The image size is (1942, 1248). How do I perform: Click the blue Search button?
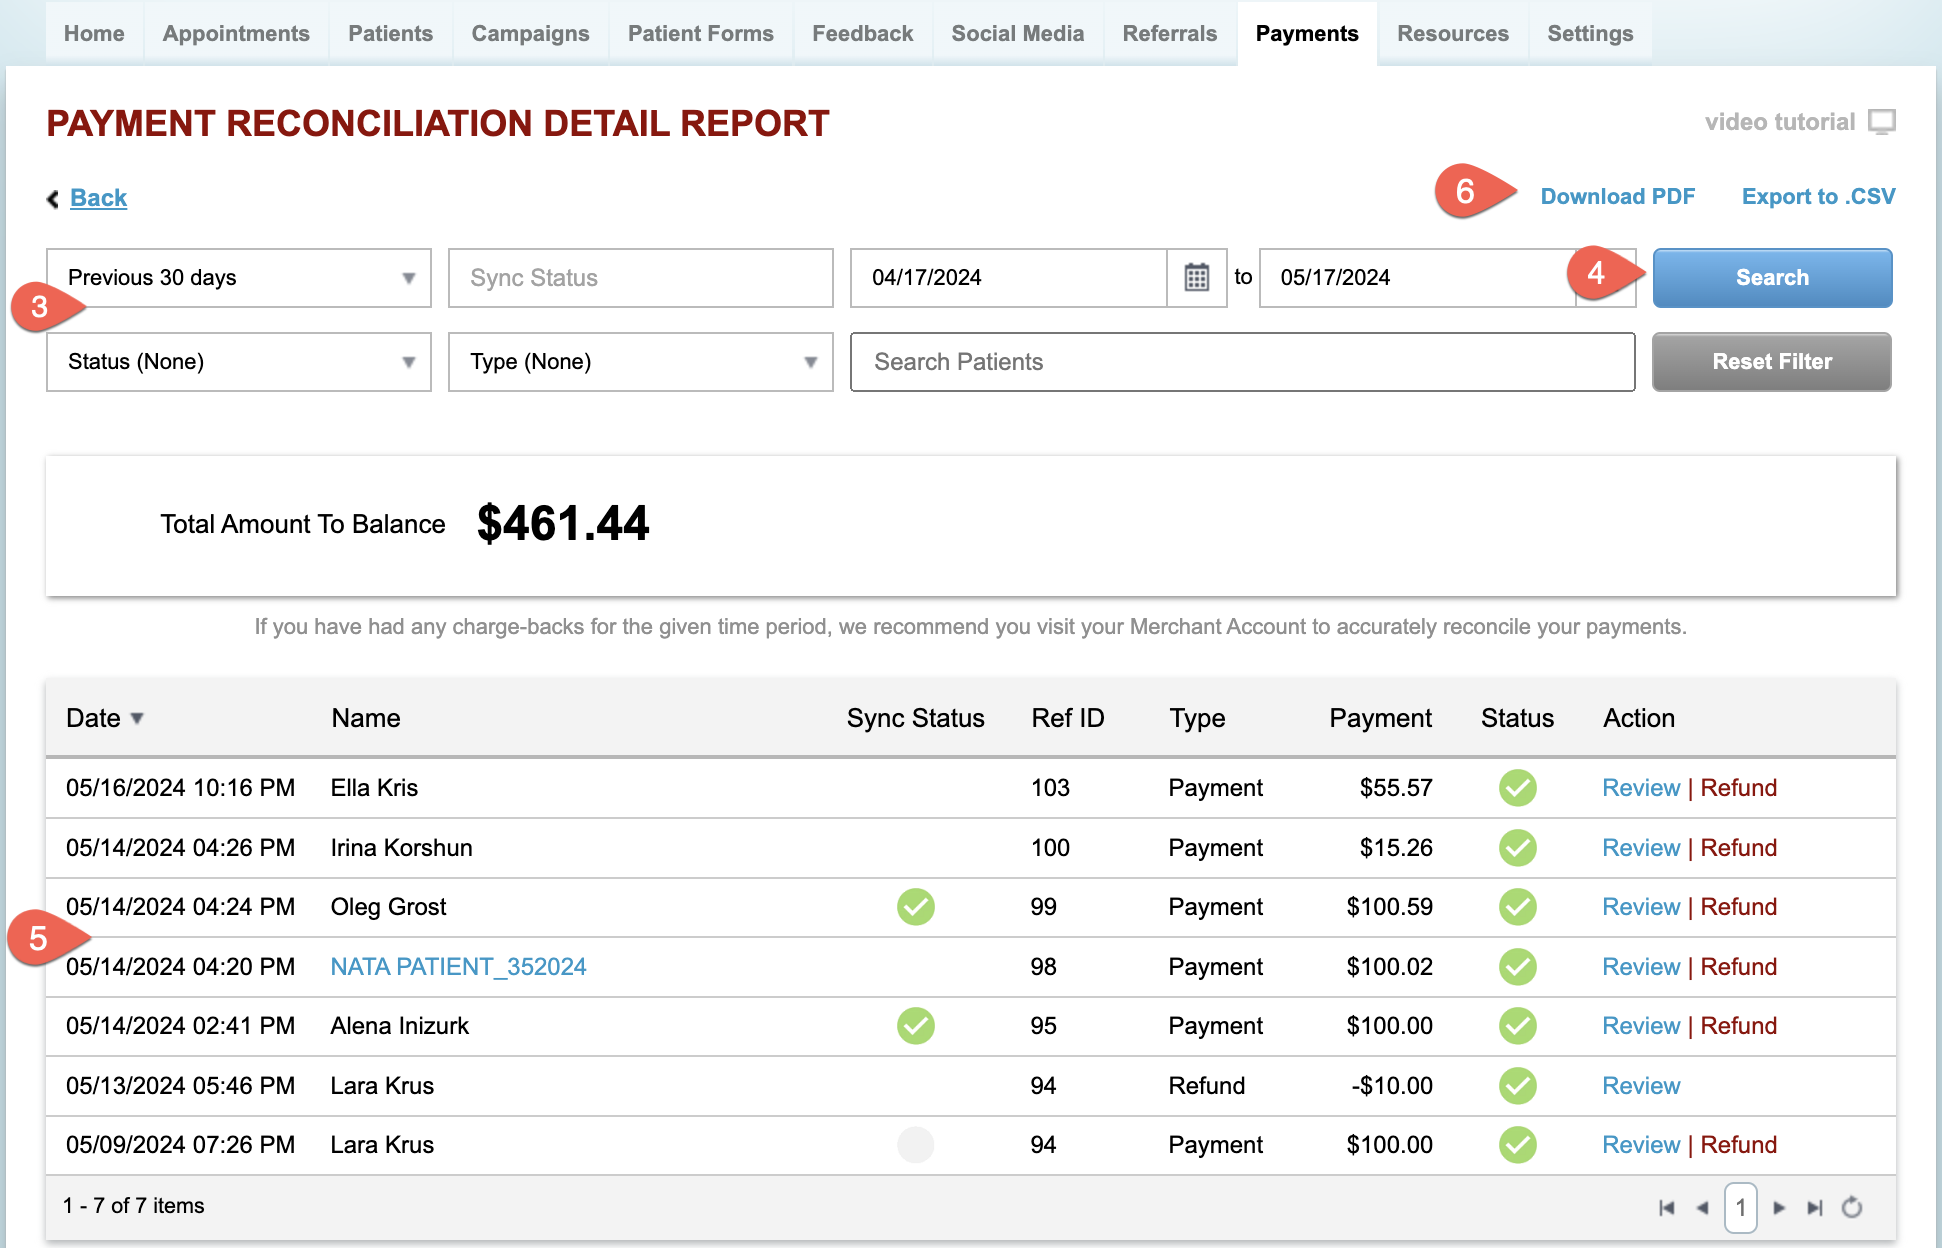click(x=1772, y=278)
